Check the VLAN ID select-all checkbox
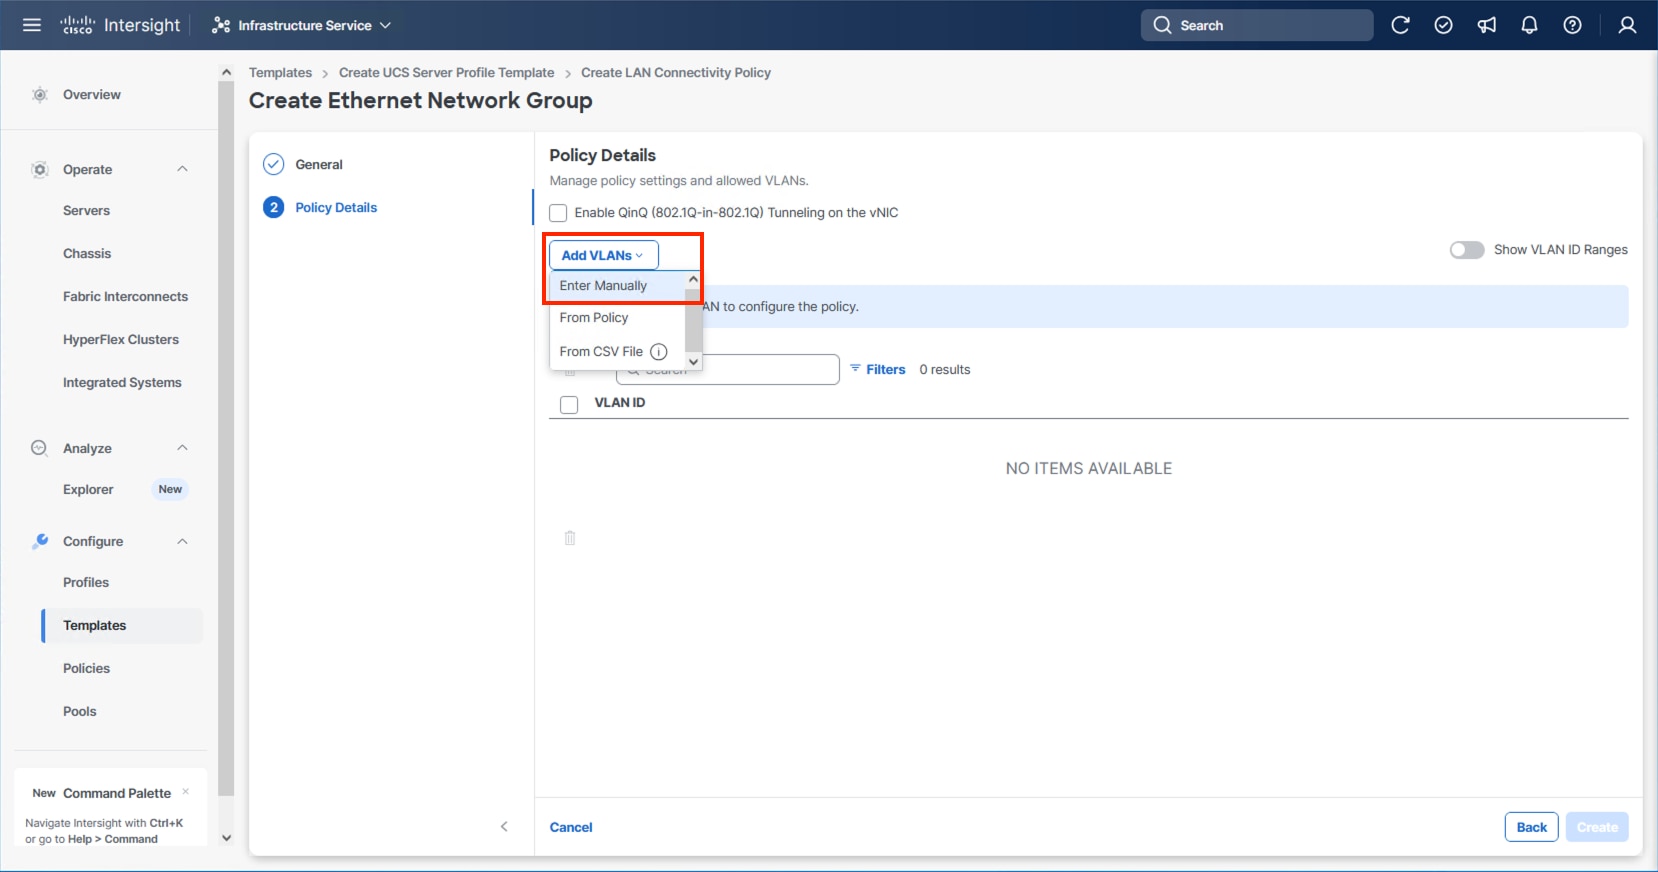 [x=569, y=404]
